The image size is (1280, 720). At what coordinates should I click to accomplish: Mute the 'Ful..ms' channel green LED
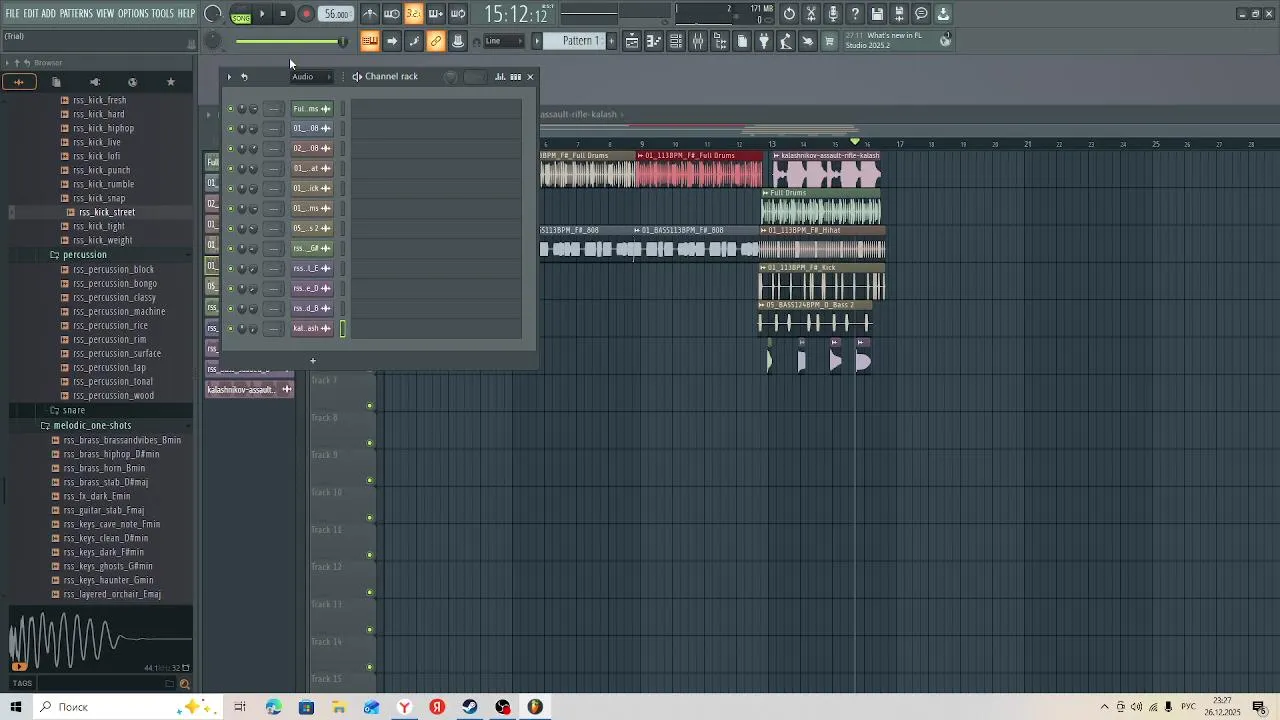coord(230,109)
